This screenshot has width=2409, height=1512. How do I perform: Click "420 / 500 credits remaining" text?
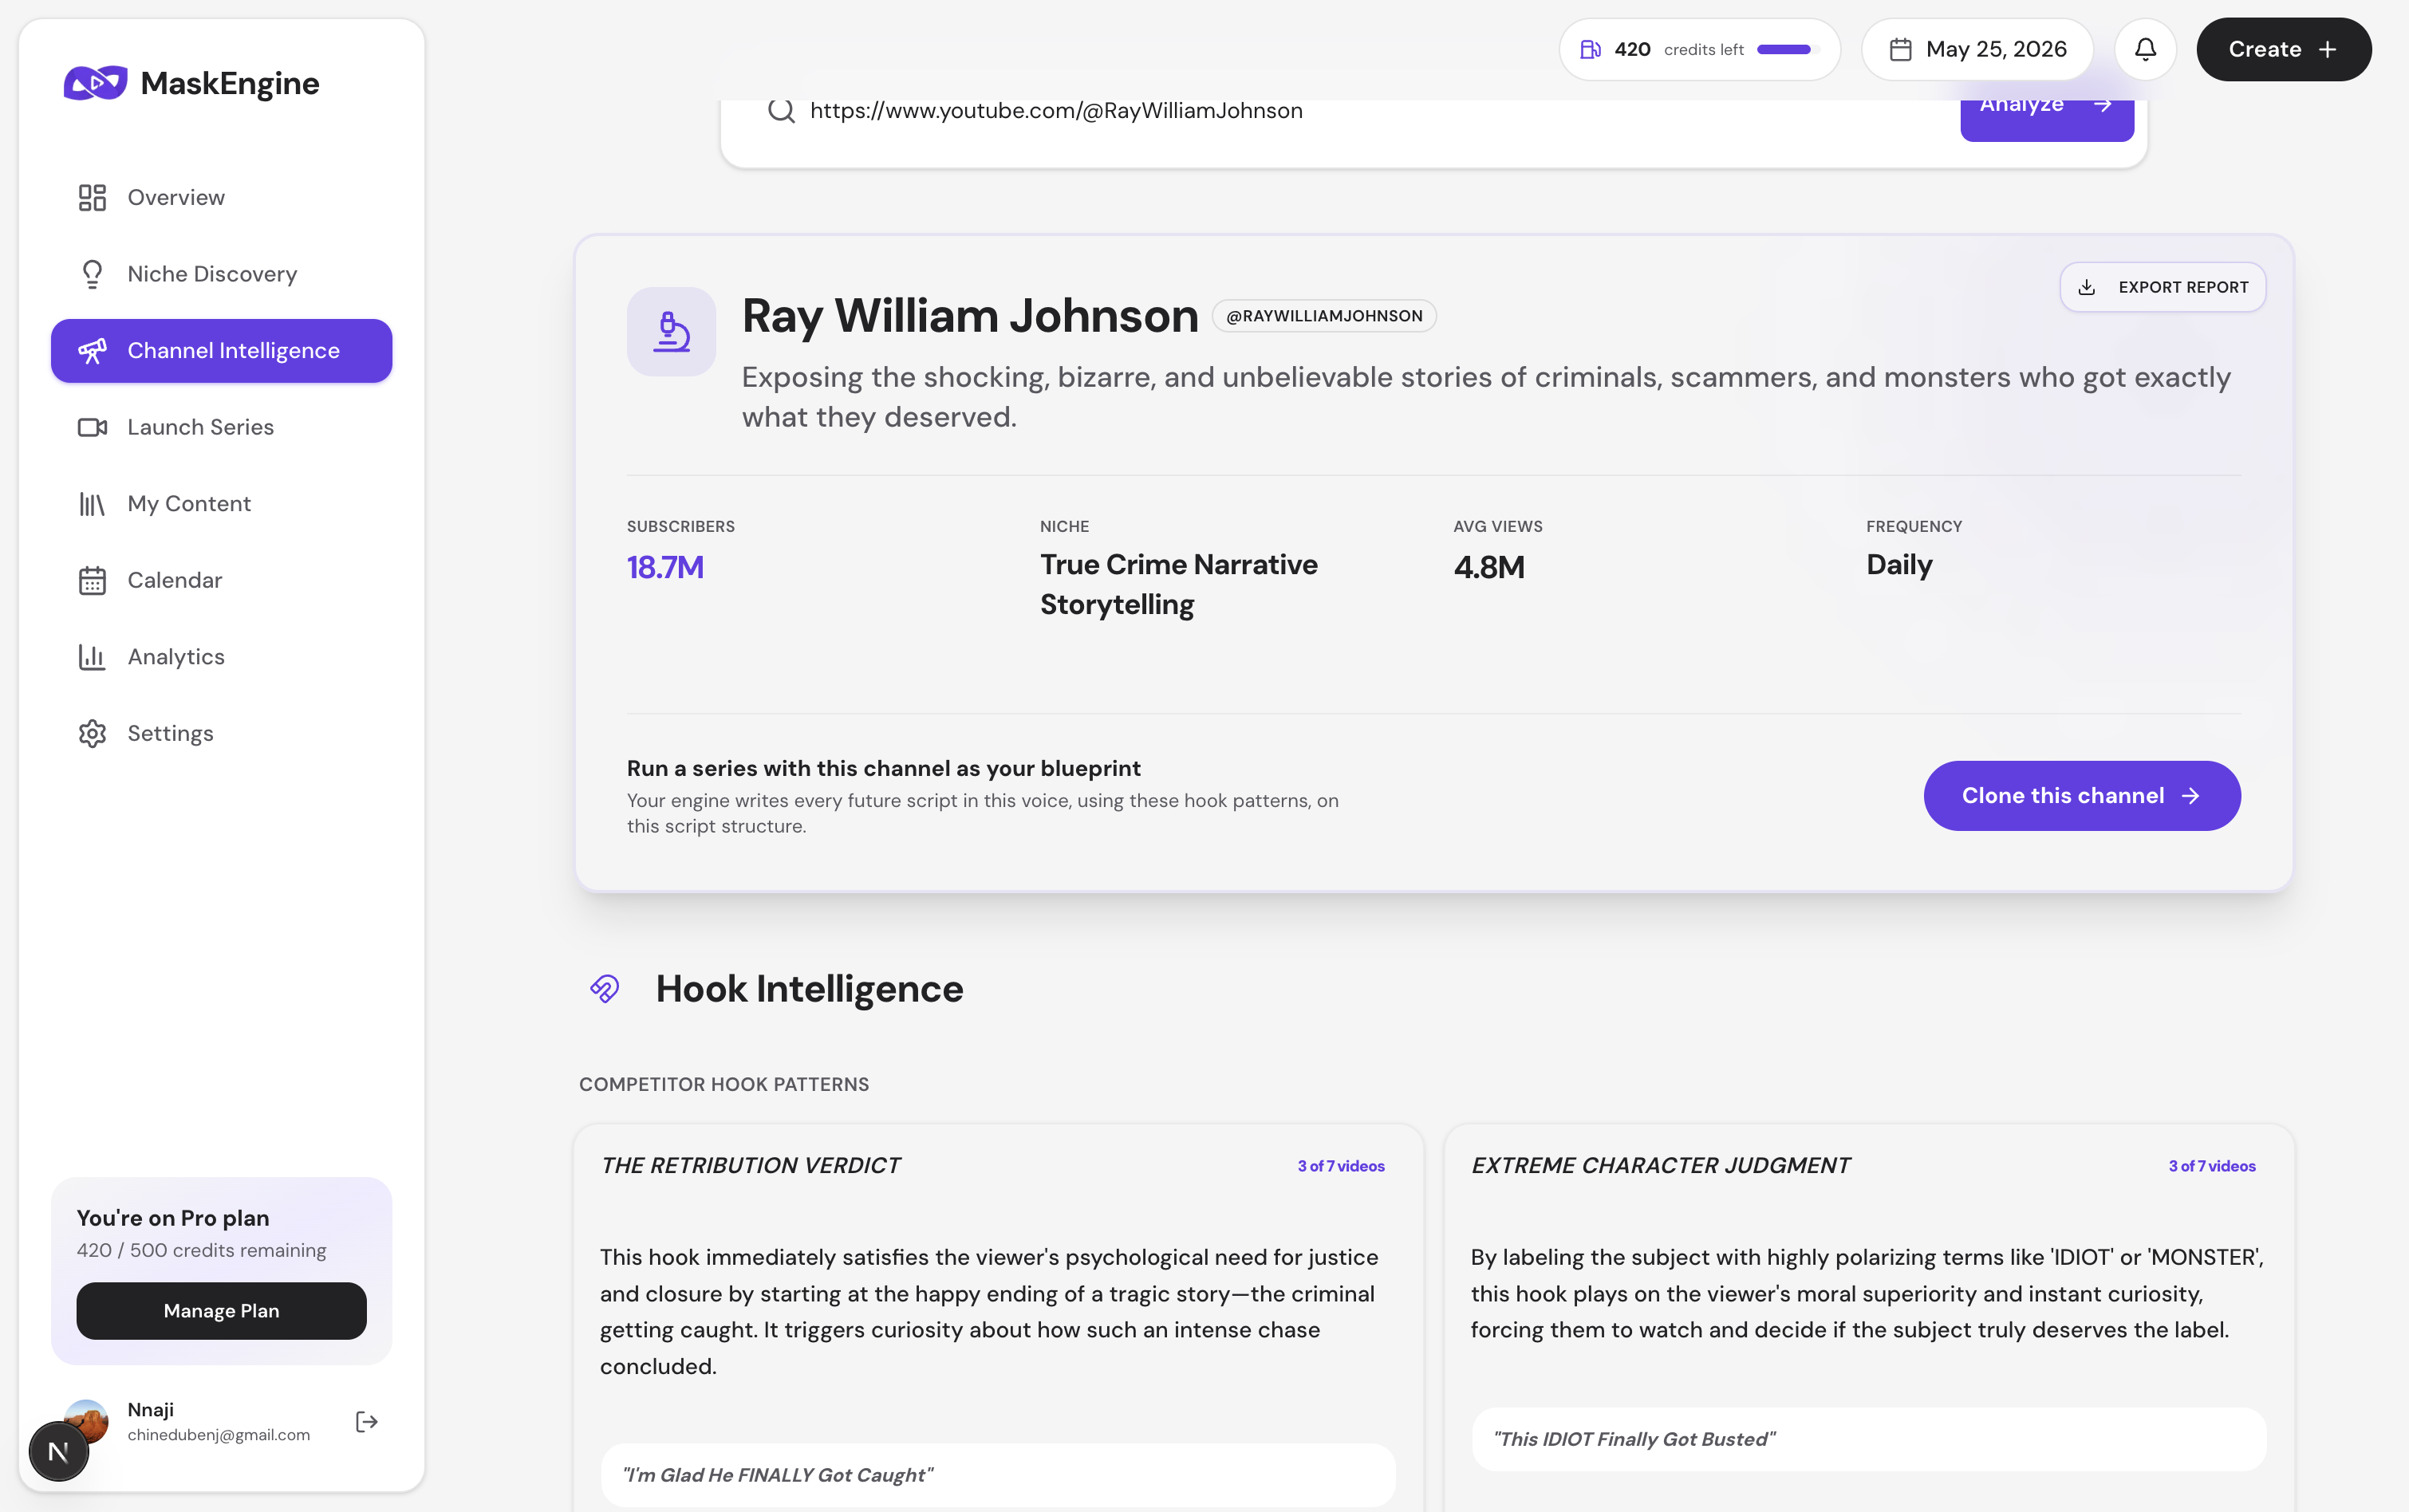pyautogui.click(x=202, y=1251)
